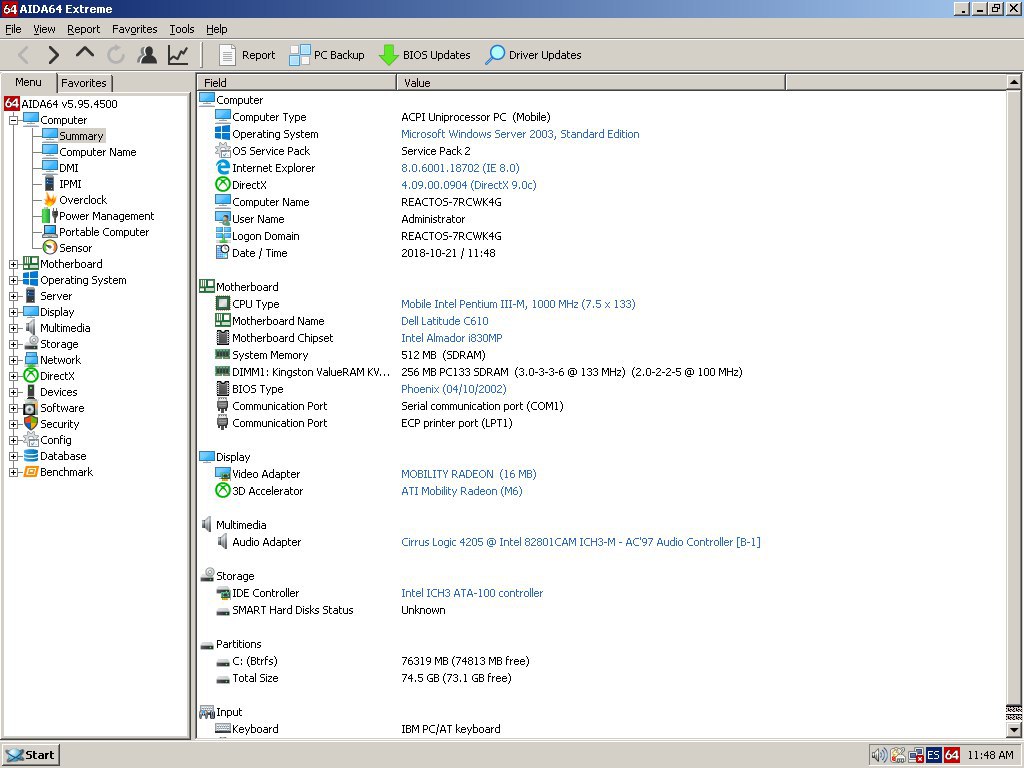Open PC Backup from the toolbar
Viewport: 1024px width, 768px height.
click(x=327, y=55)
